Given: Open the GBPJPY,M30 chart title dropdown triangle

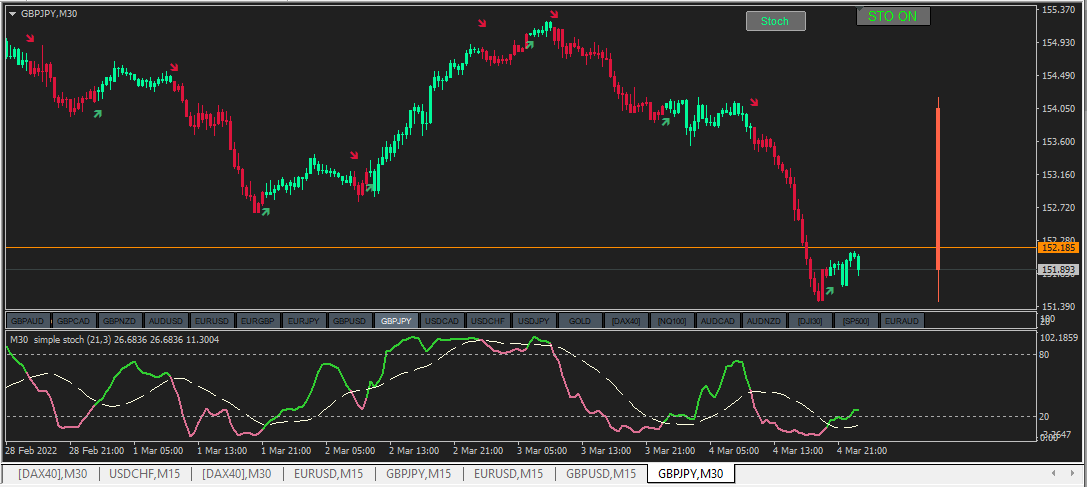Looking at the screenshot, I should (x=13, y=14).
